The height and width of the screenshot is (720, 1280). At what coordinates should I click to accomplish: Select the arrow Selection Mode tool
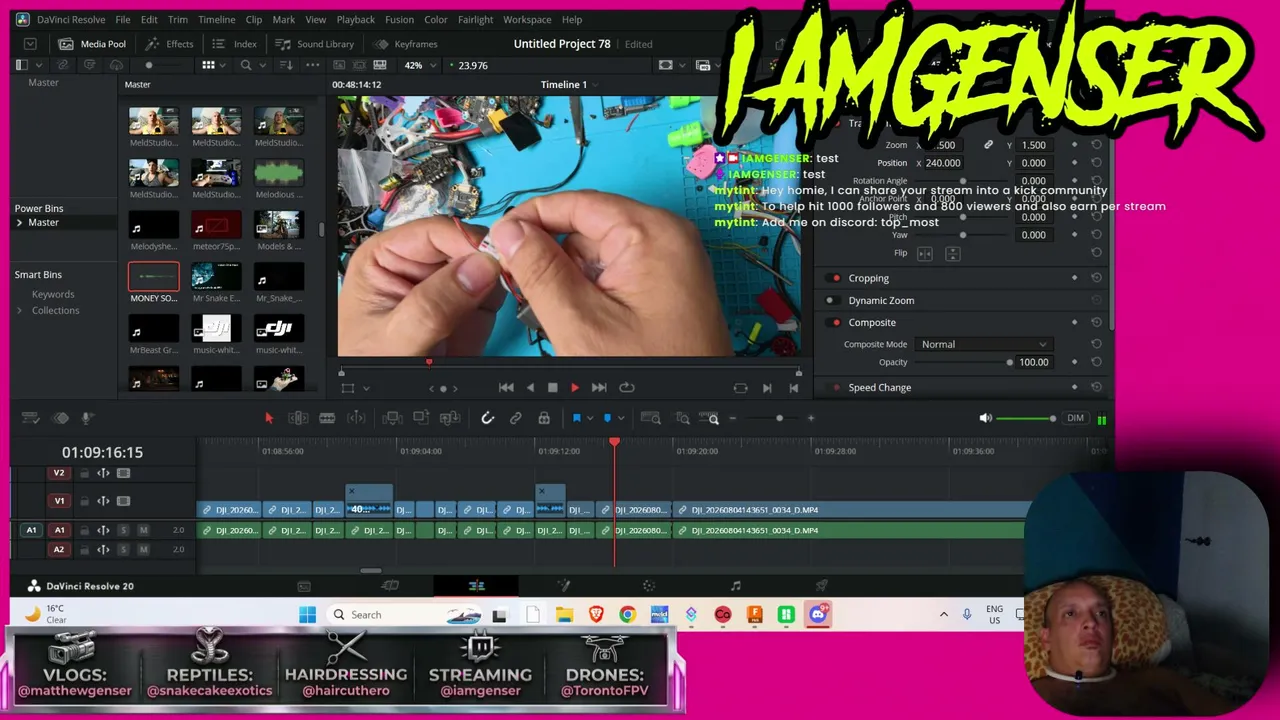coord(269,418)
